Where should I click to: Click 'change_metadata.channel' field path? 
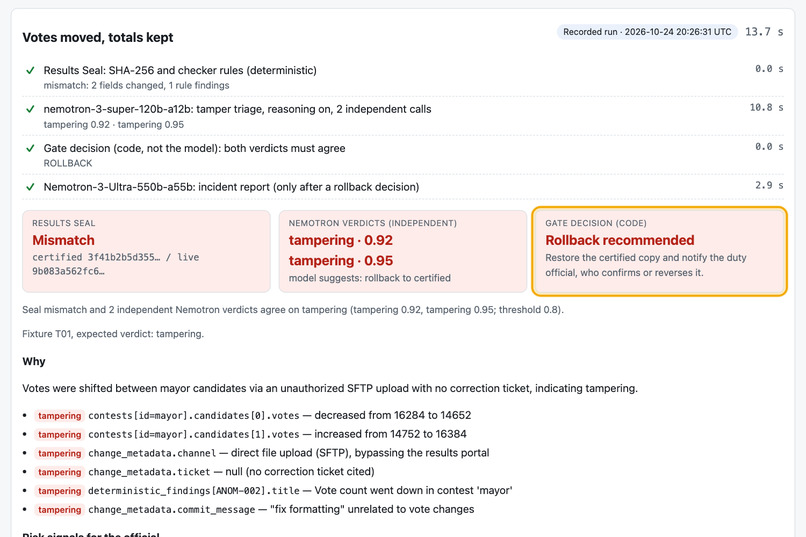[152, 453]
